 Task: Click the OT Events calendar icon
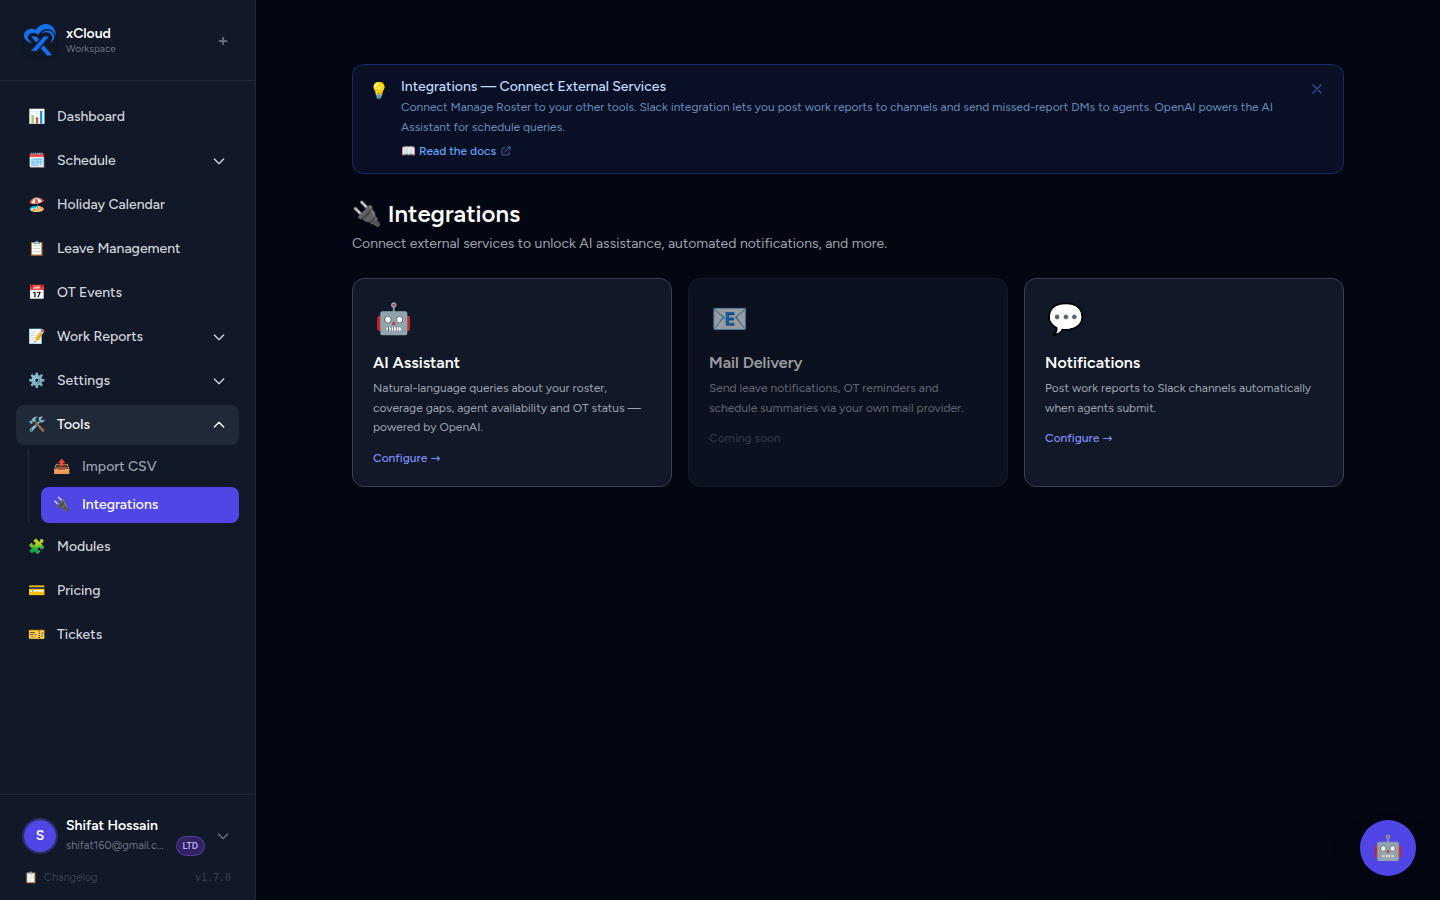[37, 292]
